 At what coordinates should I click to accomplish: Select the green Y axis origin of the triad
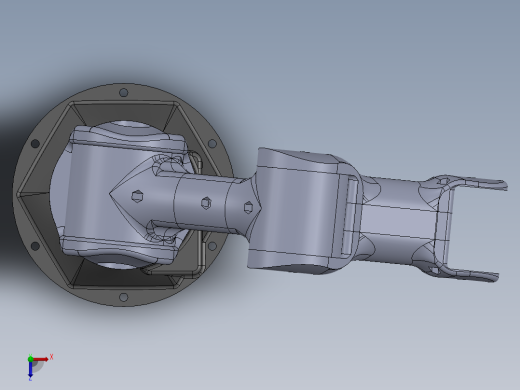coord(30,359)
